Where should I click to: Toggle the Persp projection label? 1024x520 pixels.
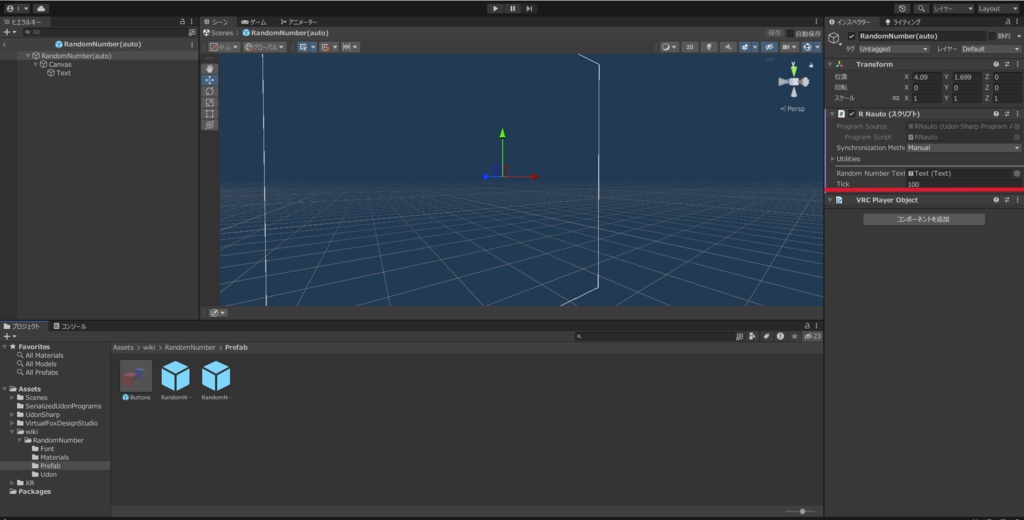(x=793, y=109)
